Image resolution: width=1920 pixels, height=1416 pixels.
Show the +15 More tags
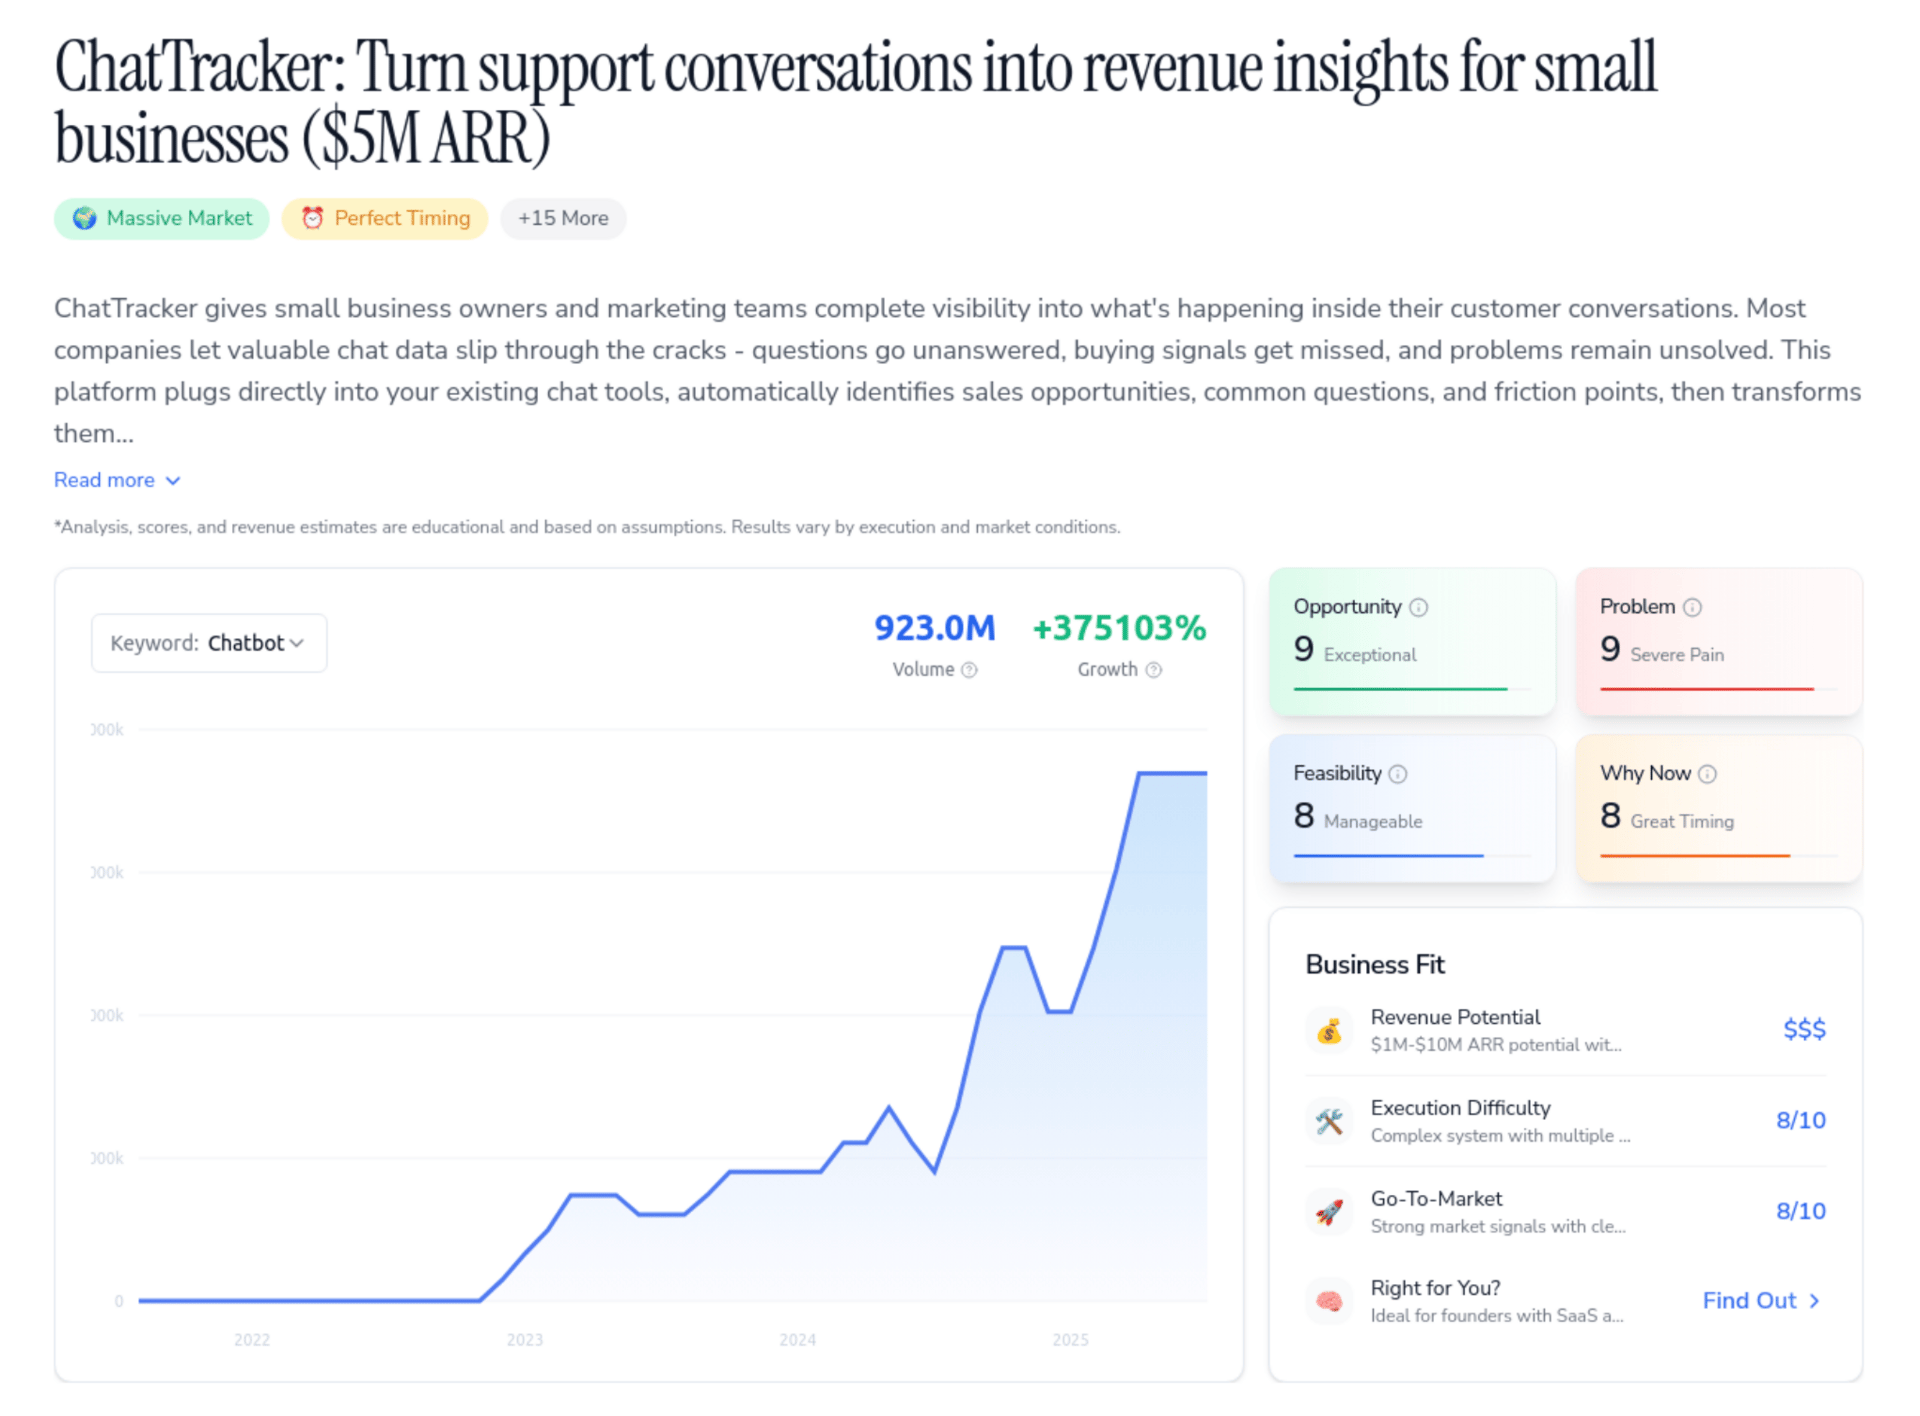click(563, 218)
